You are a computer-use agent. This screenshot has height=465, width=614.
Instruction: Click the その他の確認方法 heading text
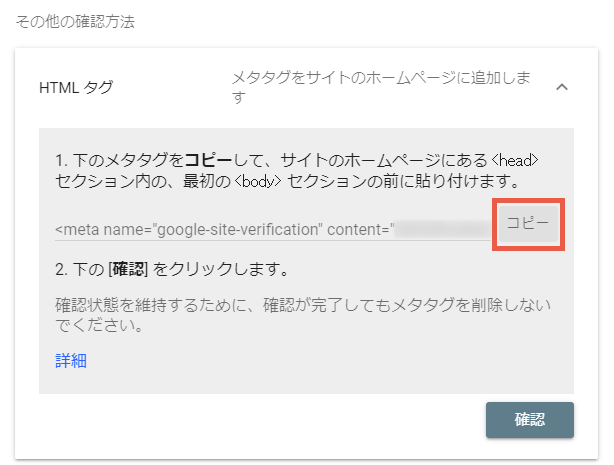[x=75, y=22]
